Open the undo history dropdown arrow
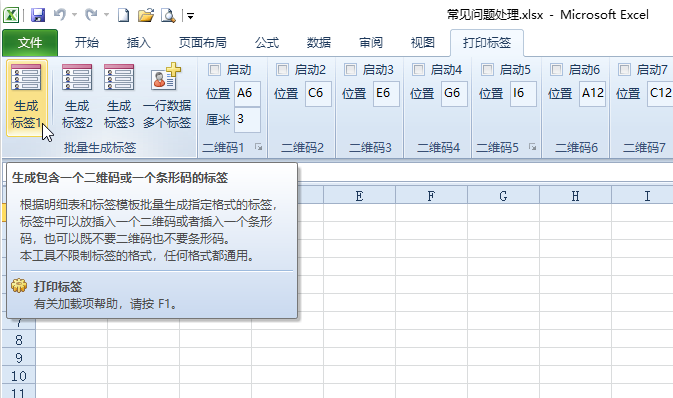This screenshot has width=673, height=398. [74, 15]
